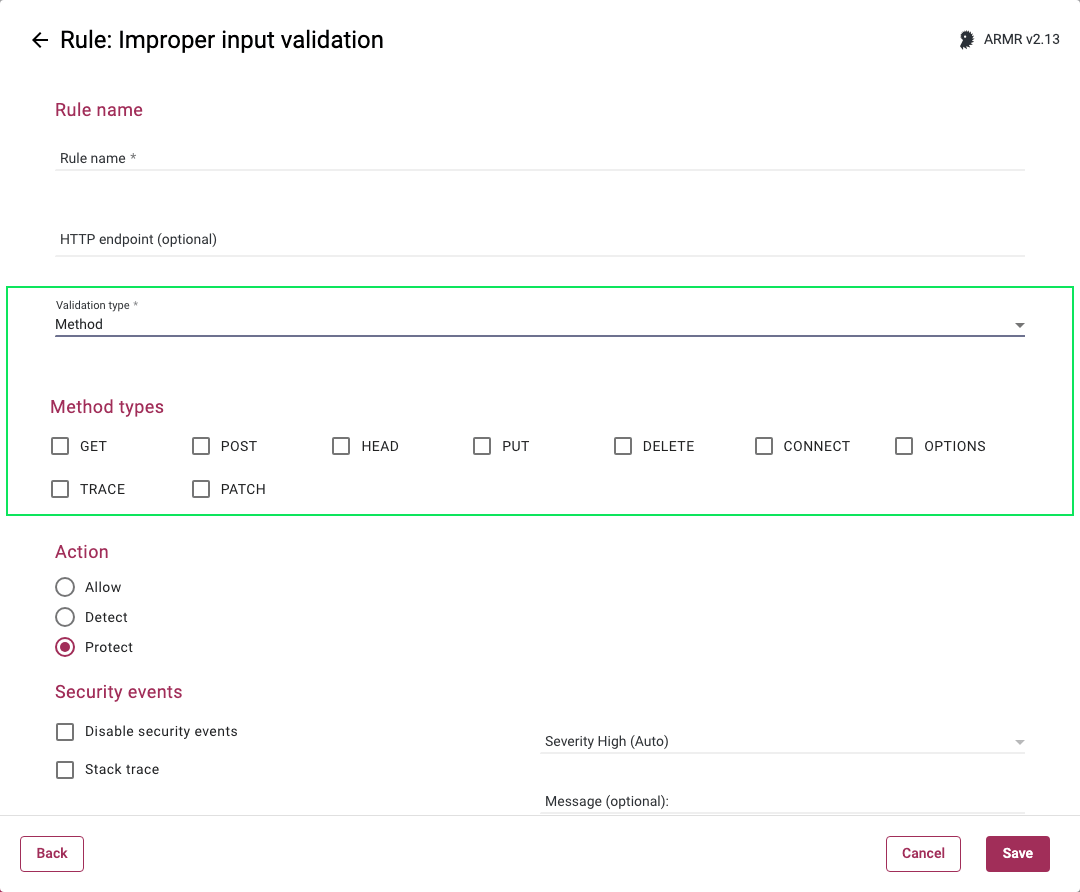Click the ARMR v2.13 version text
Screen dimensions: 1080x892
pyautogui.click(x=1021, y=40)
